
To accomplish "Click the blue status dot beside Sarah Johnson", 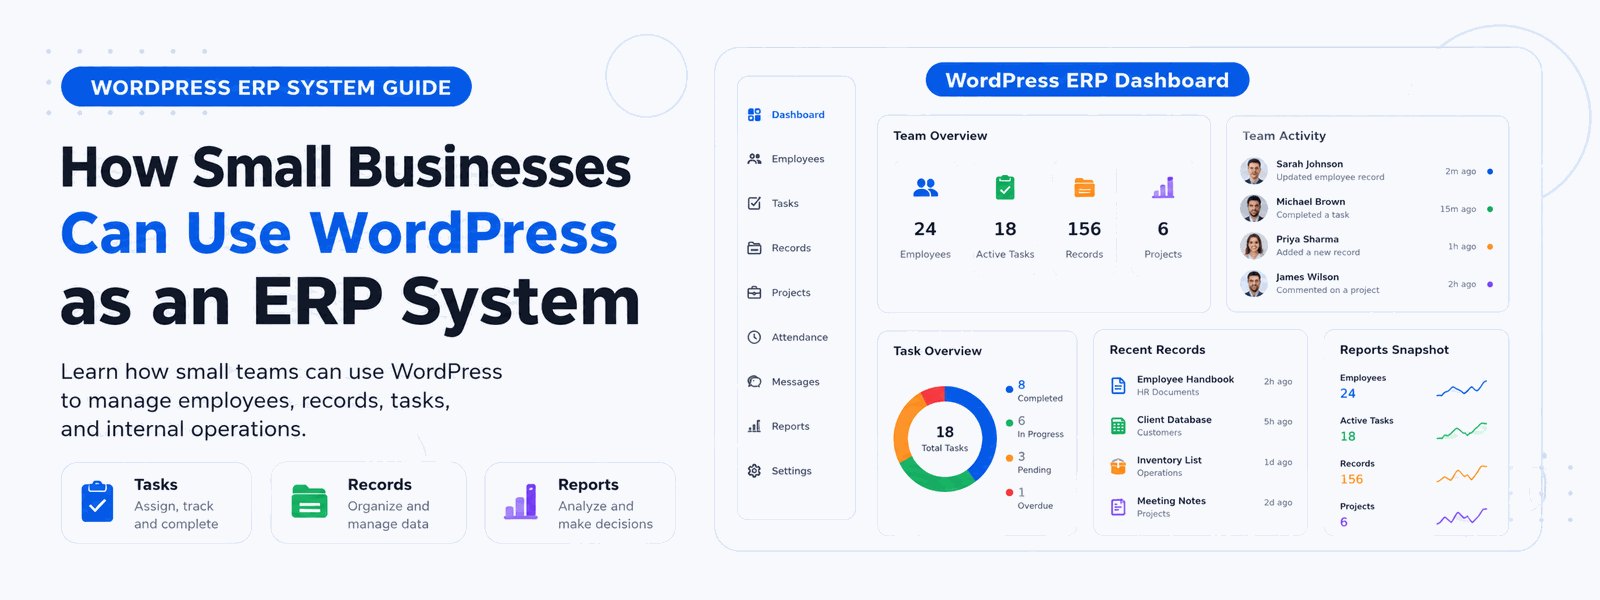I will tap(1490, 172).
